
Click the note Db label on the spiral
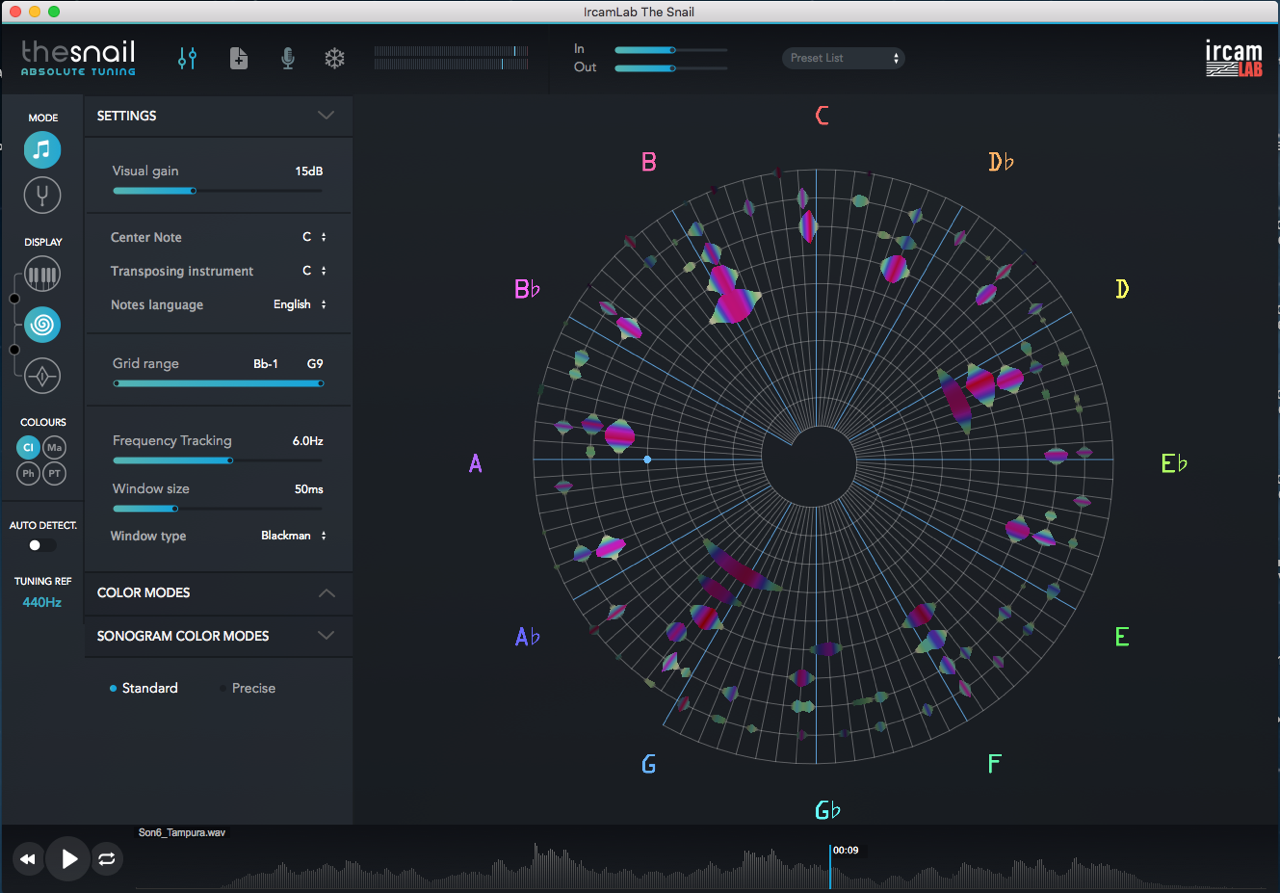click(x=1001, y=162)
